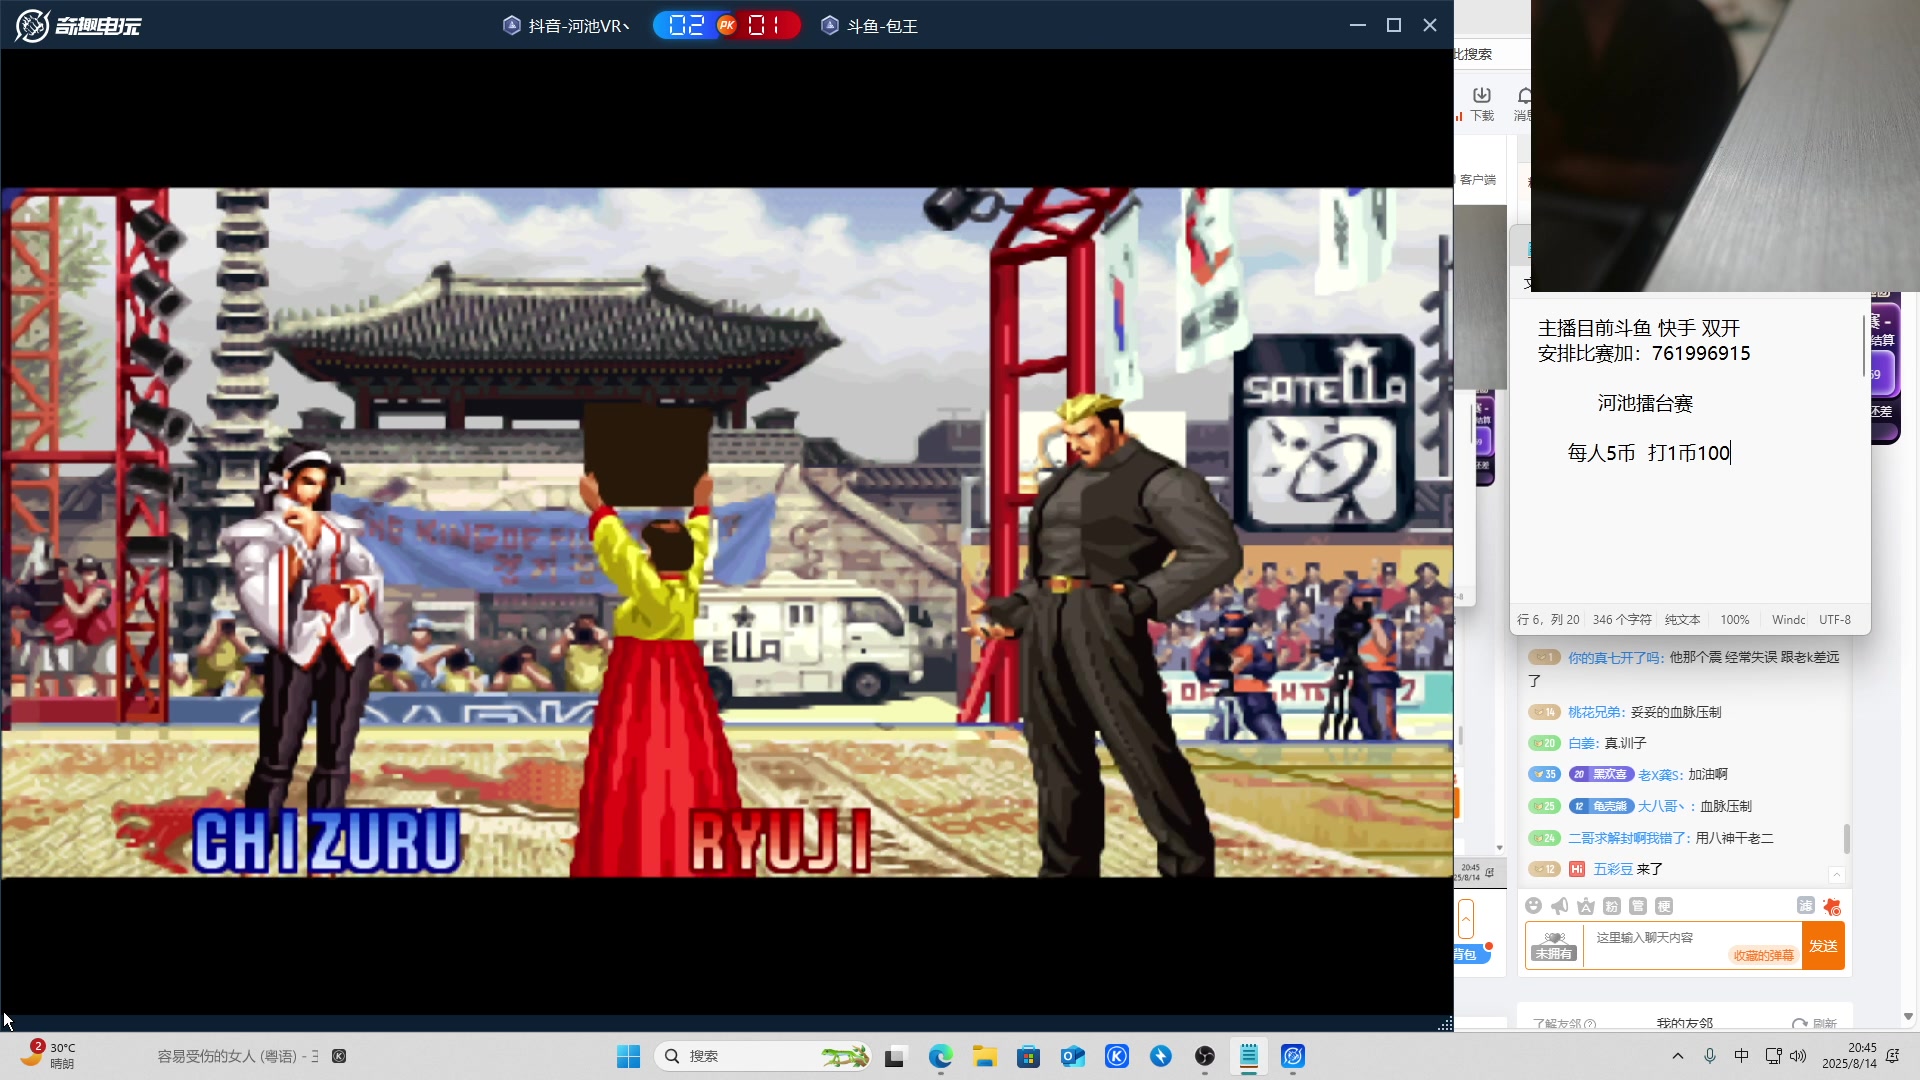Open the 了解友邻 help link
1920x1080 pixels.
[1564, 1024]
